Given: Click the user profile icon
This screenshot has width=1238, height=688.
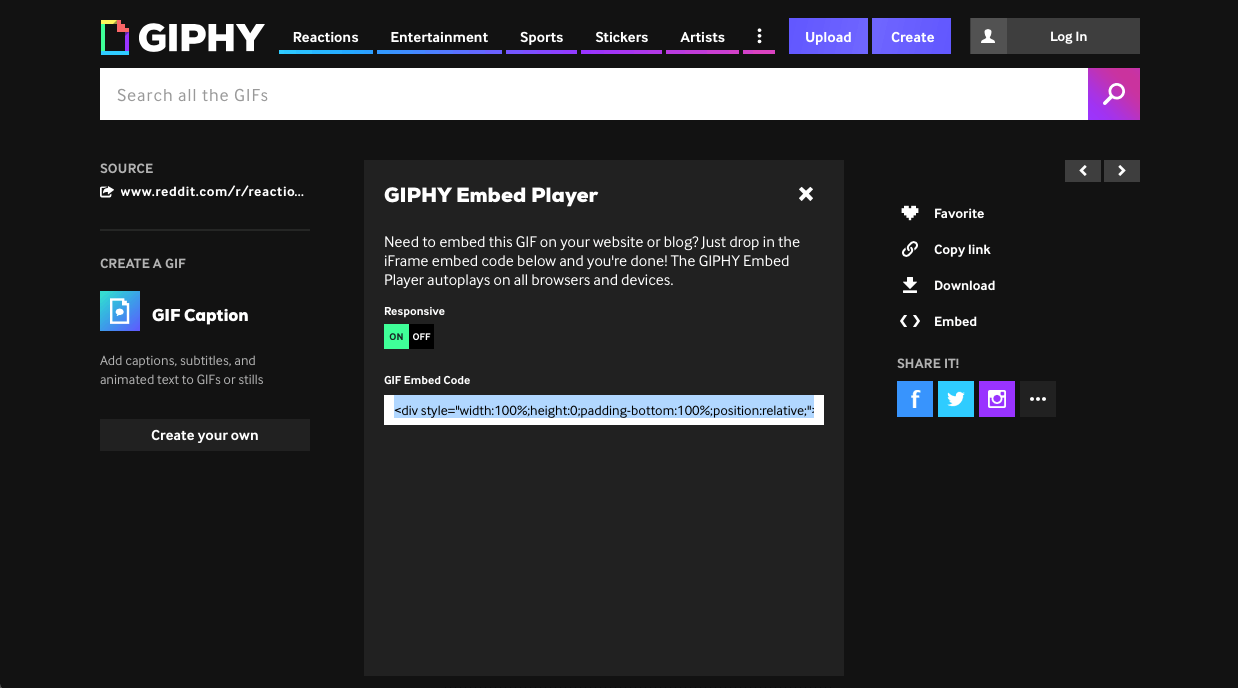Looking at the screenshot, I should click(988, 36).
